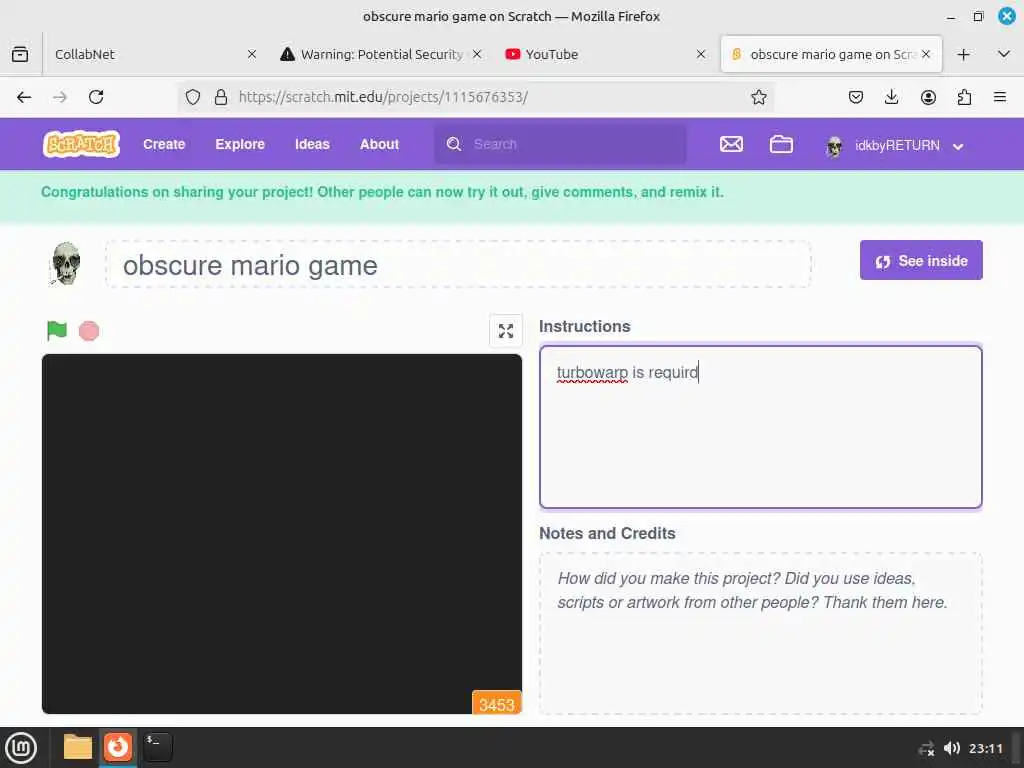Click the See inside button
1024x768 pixels.
921,261
